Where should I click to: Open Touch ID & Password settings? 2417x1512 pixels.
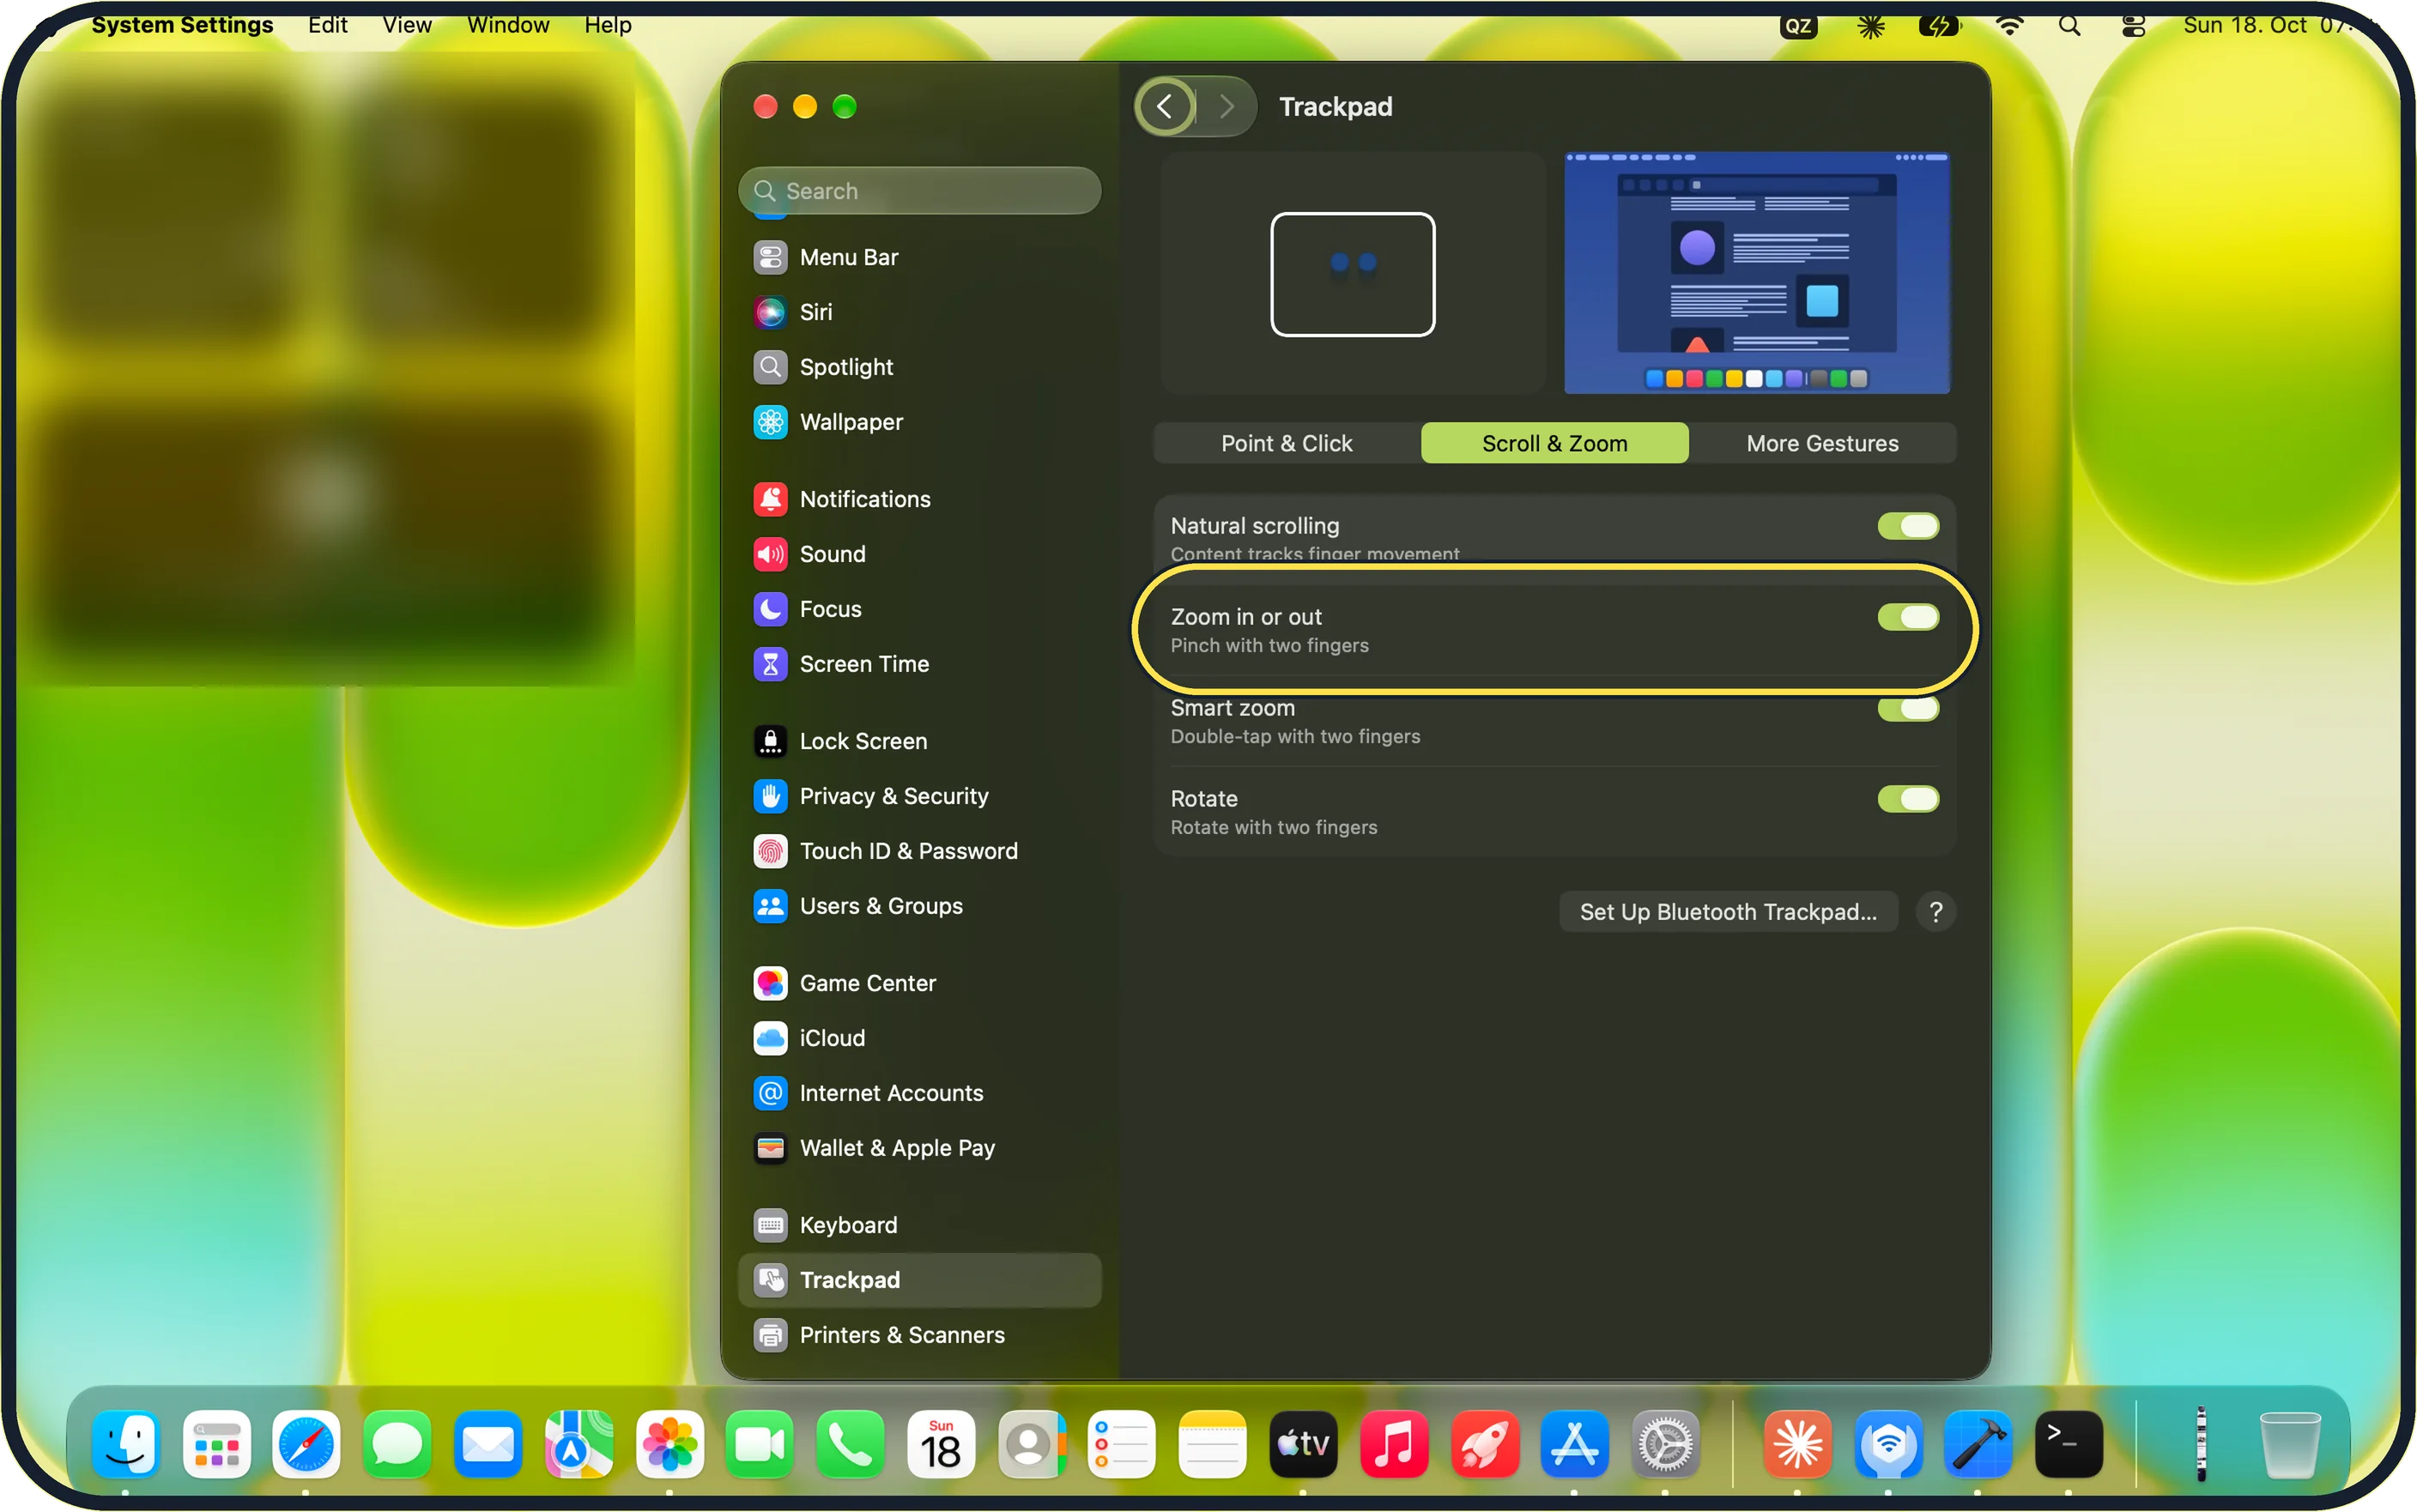click(x=919, y=851)
